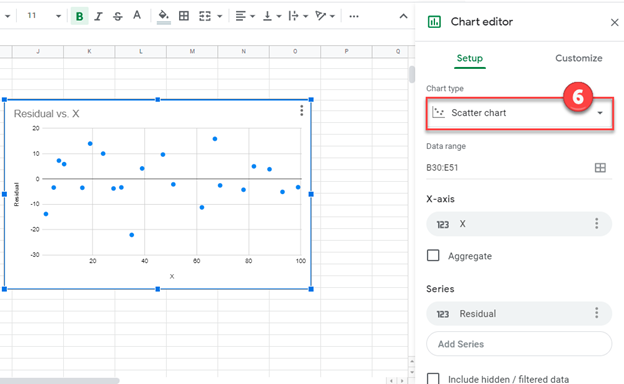The height and width of the screenshot is (384, 624).
Task: Click the vertical scrollbar thumb
Action: (x=412, y=74)
